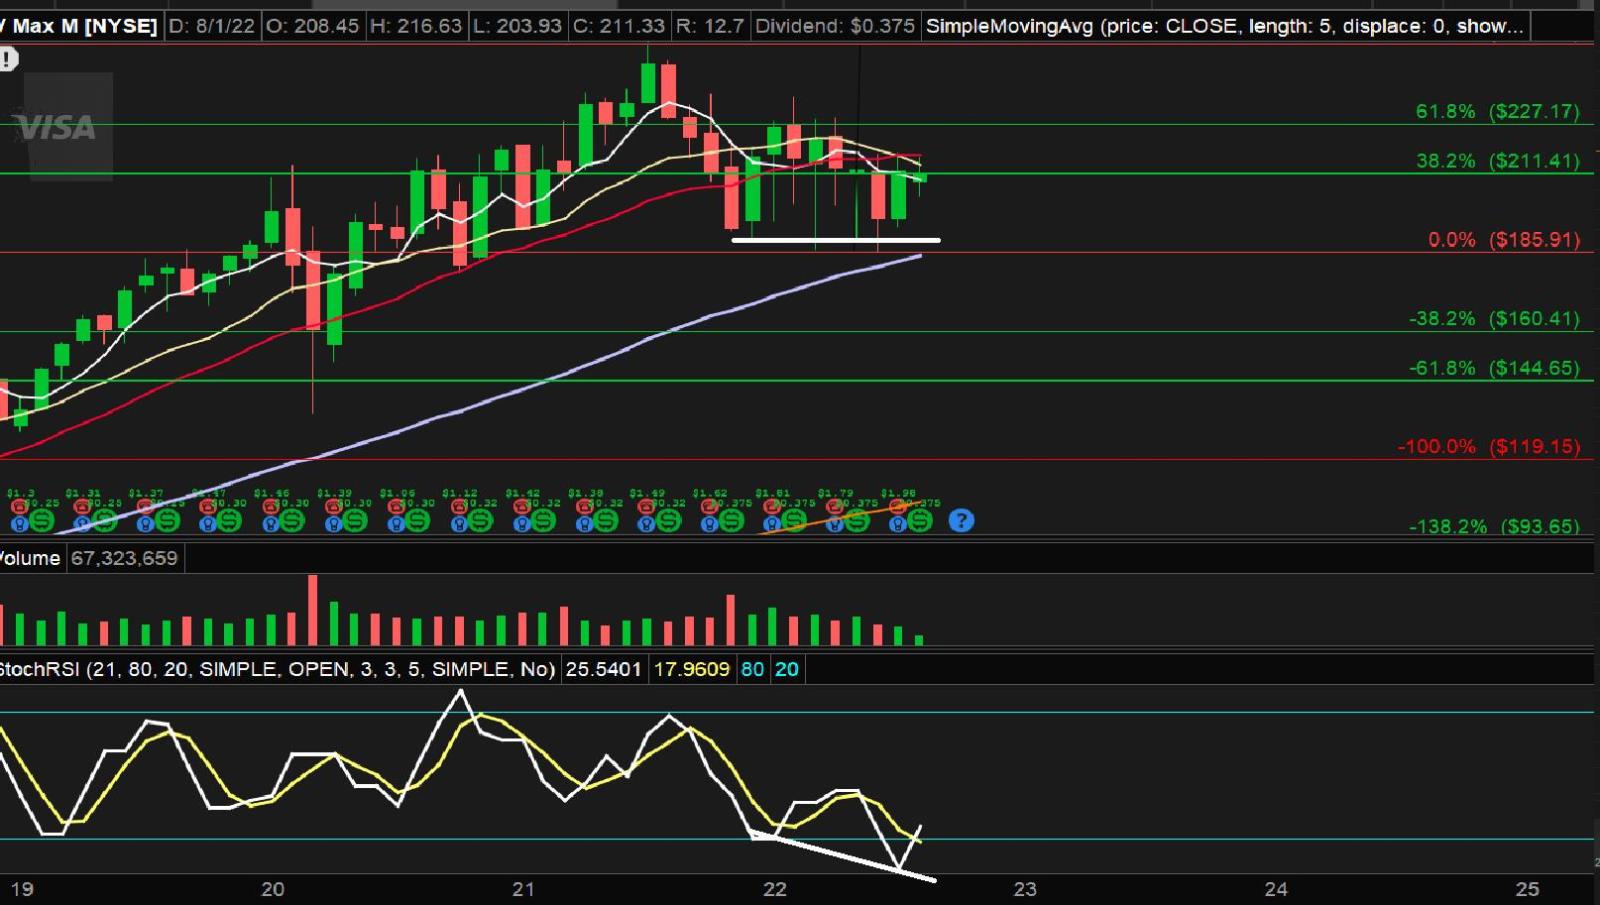Image resolution: width=1600 pixels, height=905 pixels.
Task: Select the red phone icon under $1.38
Action: coord(584,507)
